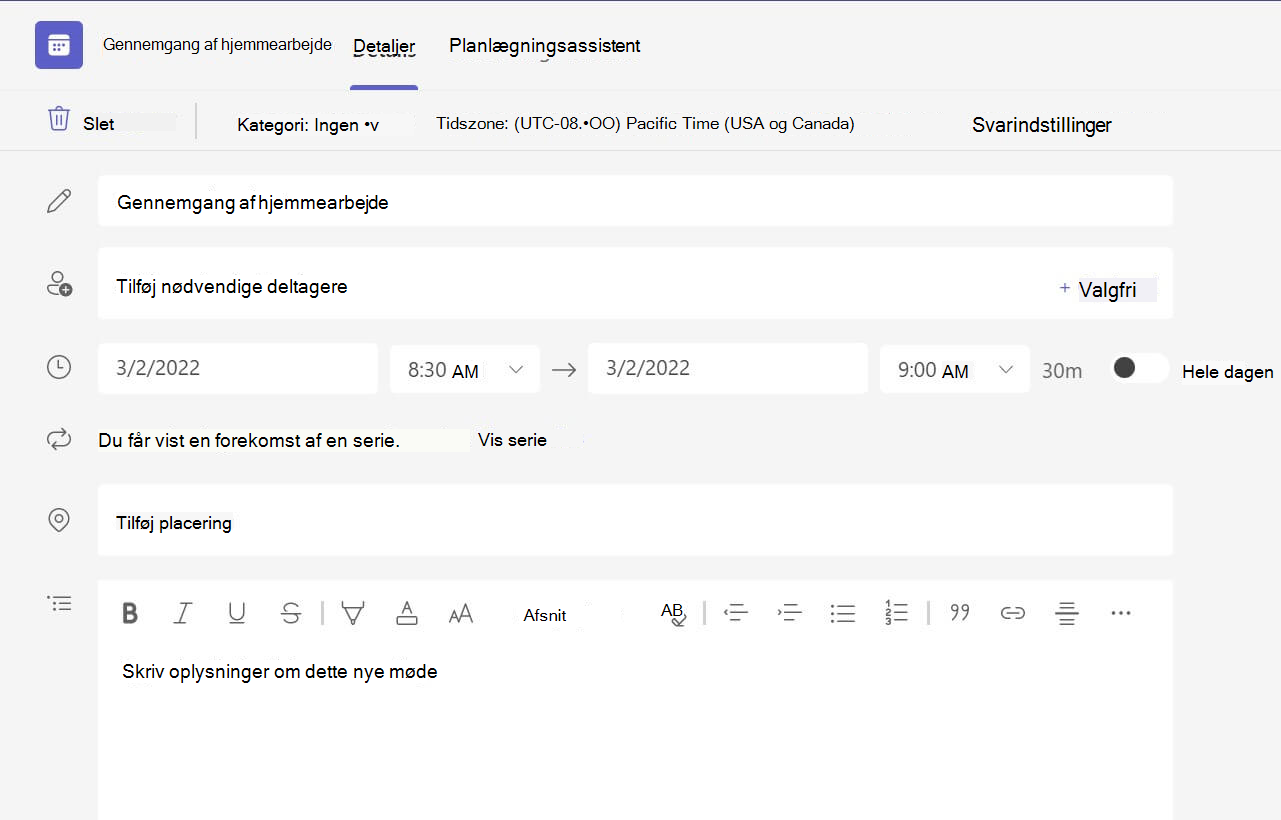
Task: Insert a hyperlink
Action: [x=1013, y=613]
